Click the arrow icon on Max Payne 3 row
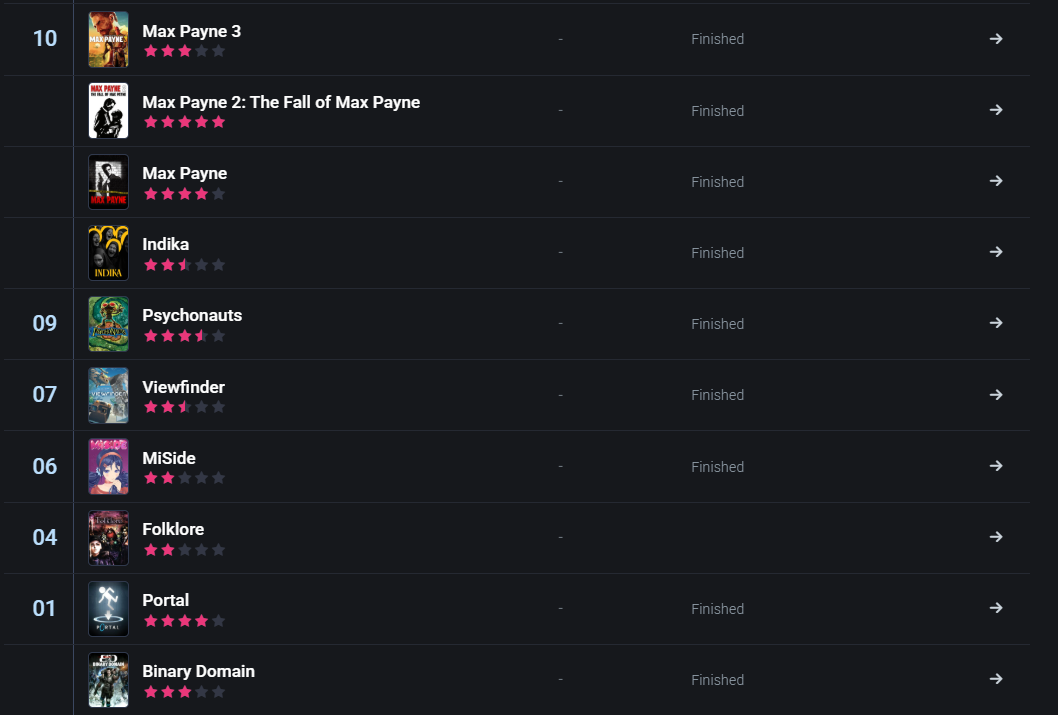This screenshot has height=715, width=1058. (995, 39)
